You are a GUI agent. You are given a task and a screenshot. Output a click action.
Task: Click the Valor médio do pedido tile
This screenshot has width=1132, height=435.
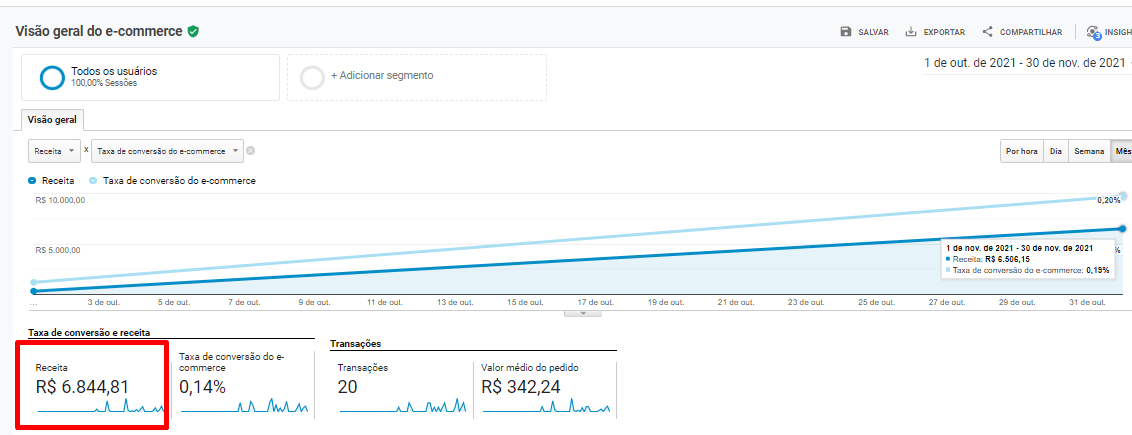(x=545, y=388)
